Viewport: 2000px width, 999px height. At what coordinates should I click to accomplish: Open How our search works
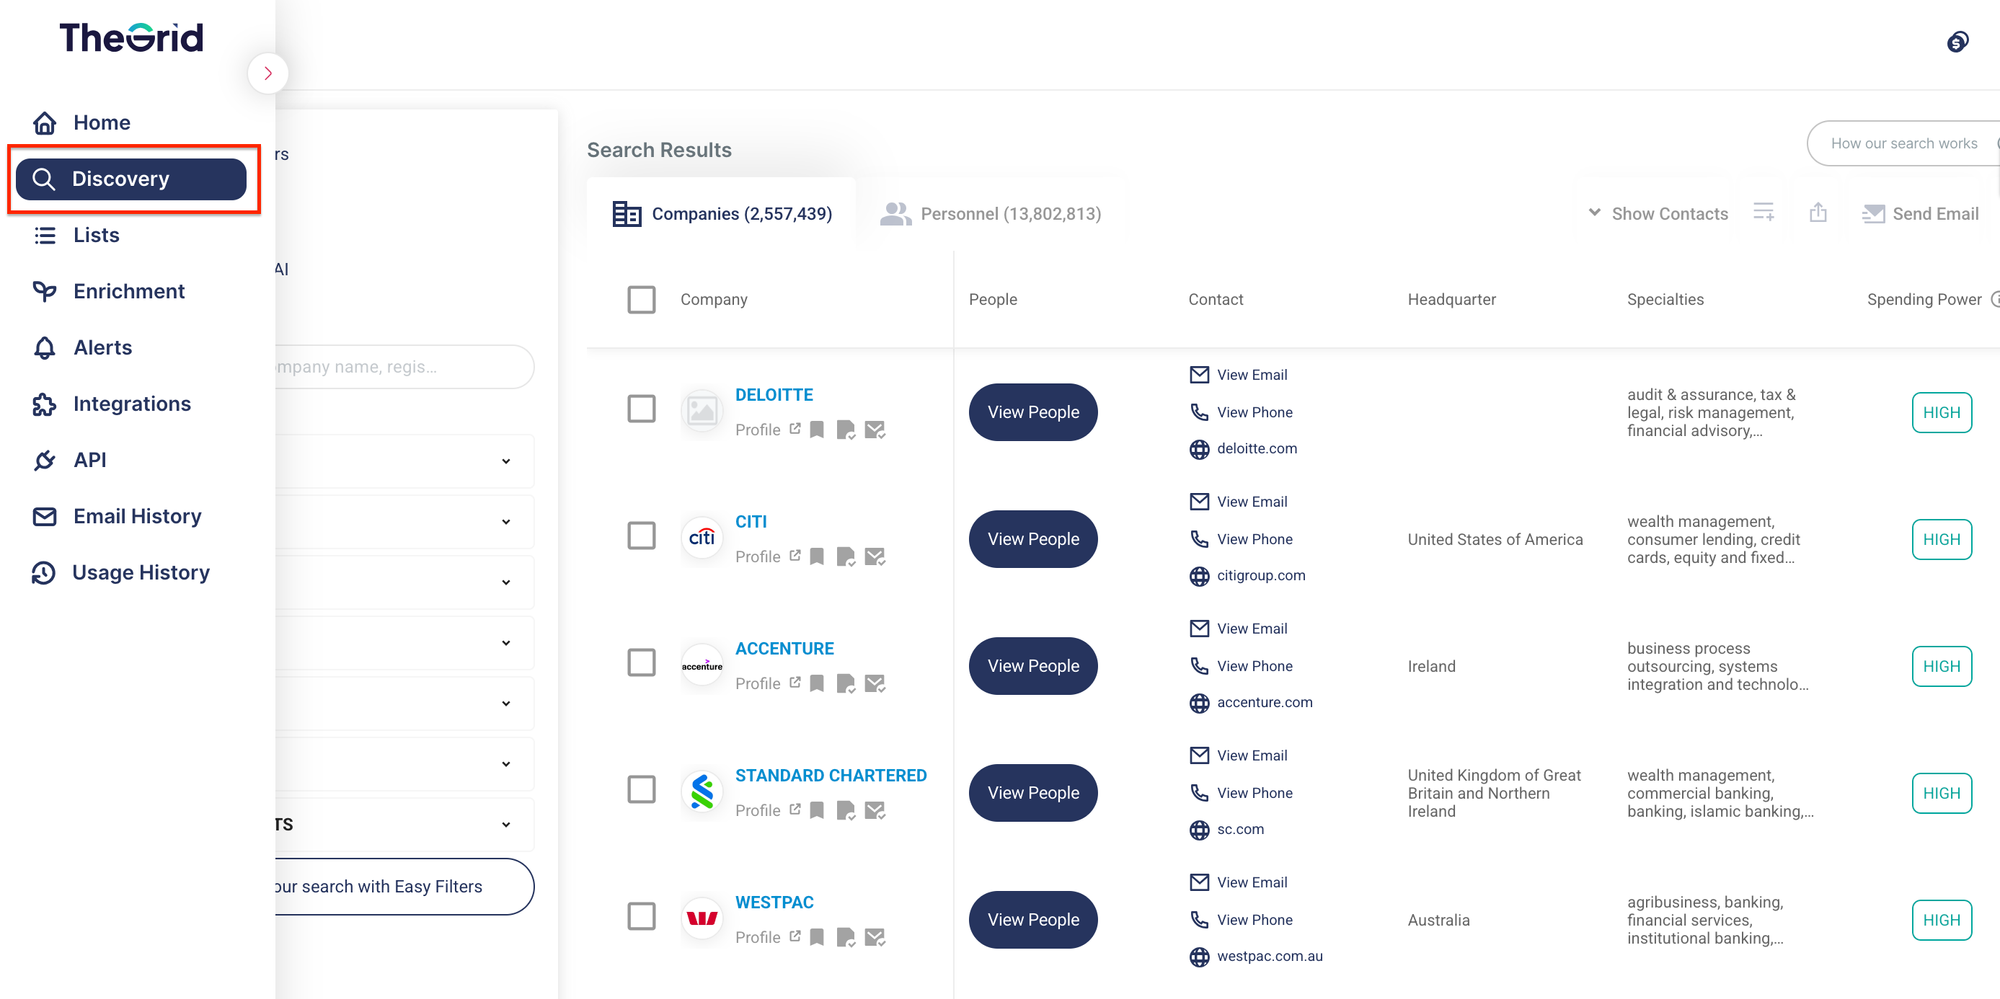pos(1903,144)
